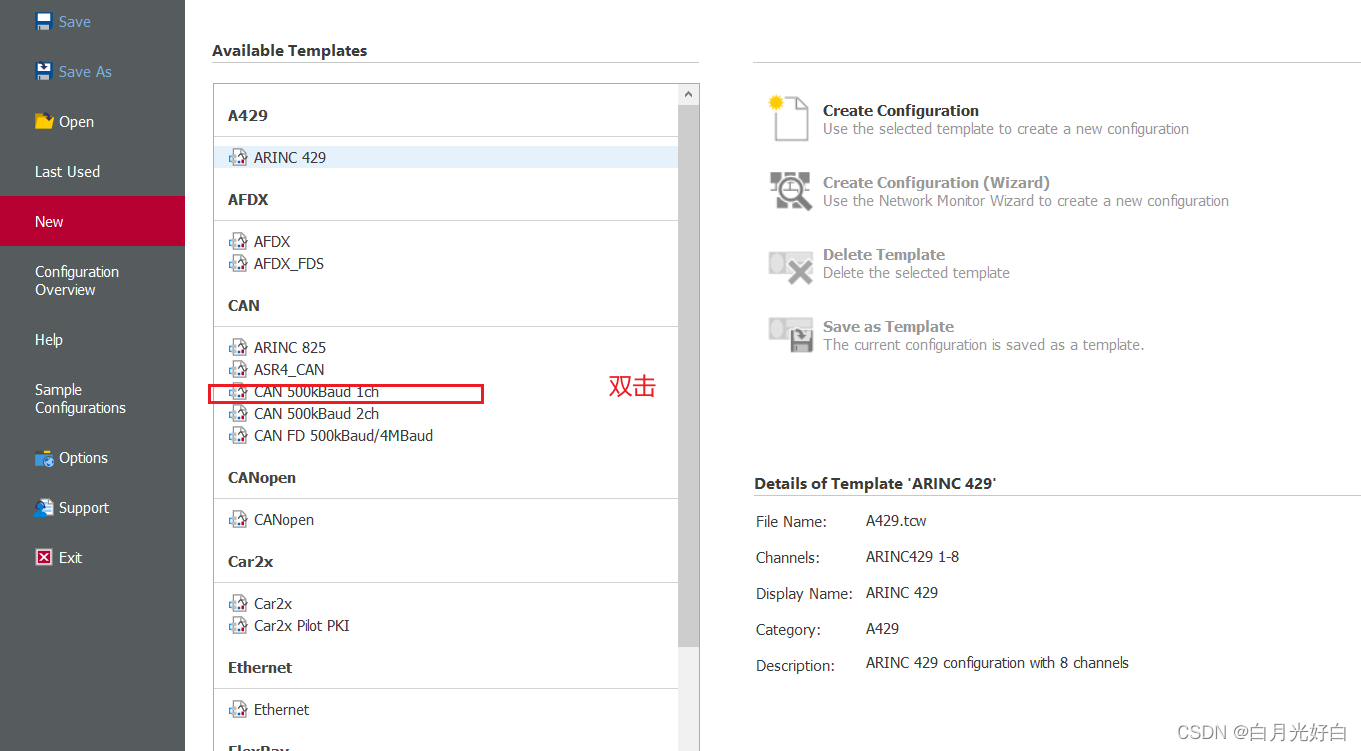Select the AFDX template row
The image size is (1361, 751).
coord(446,241)
